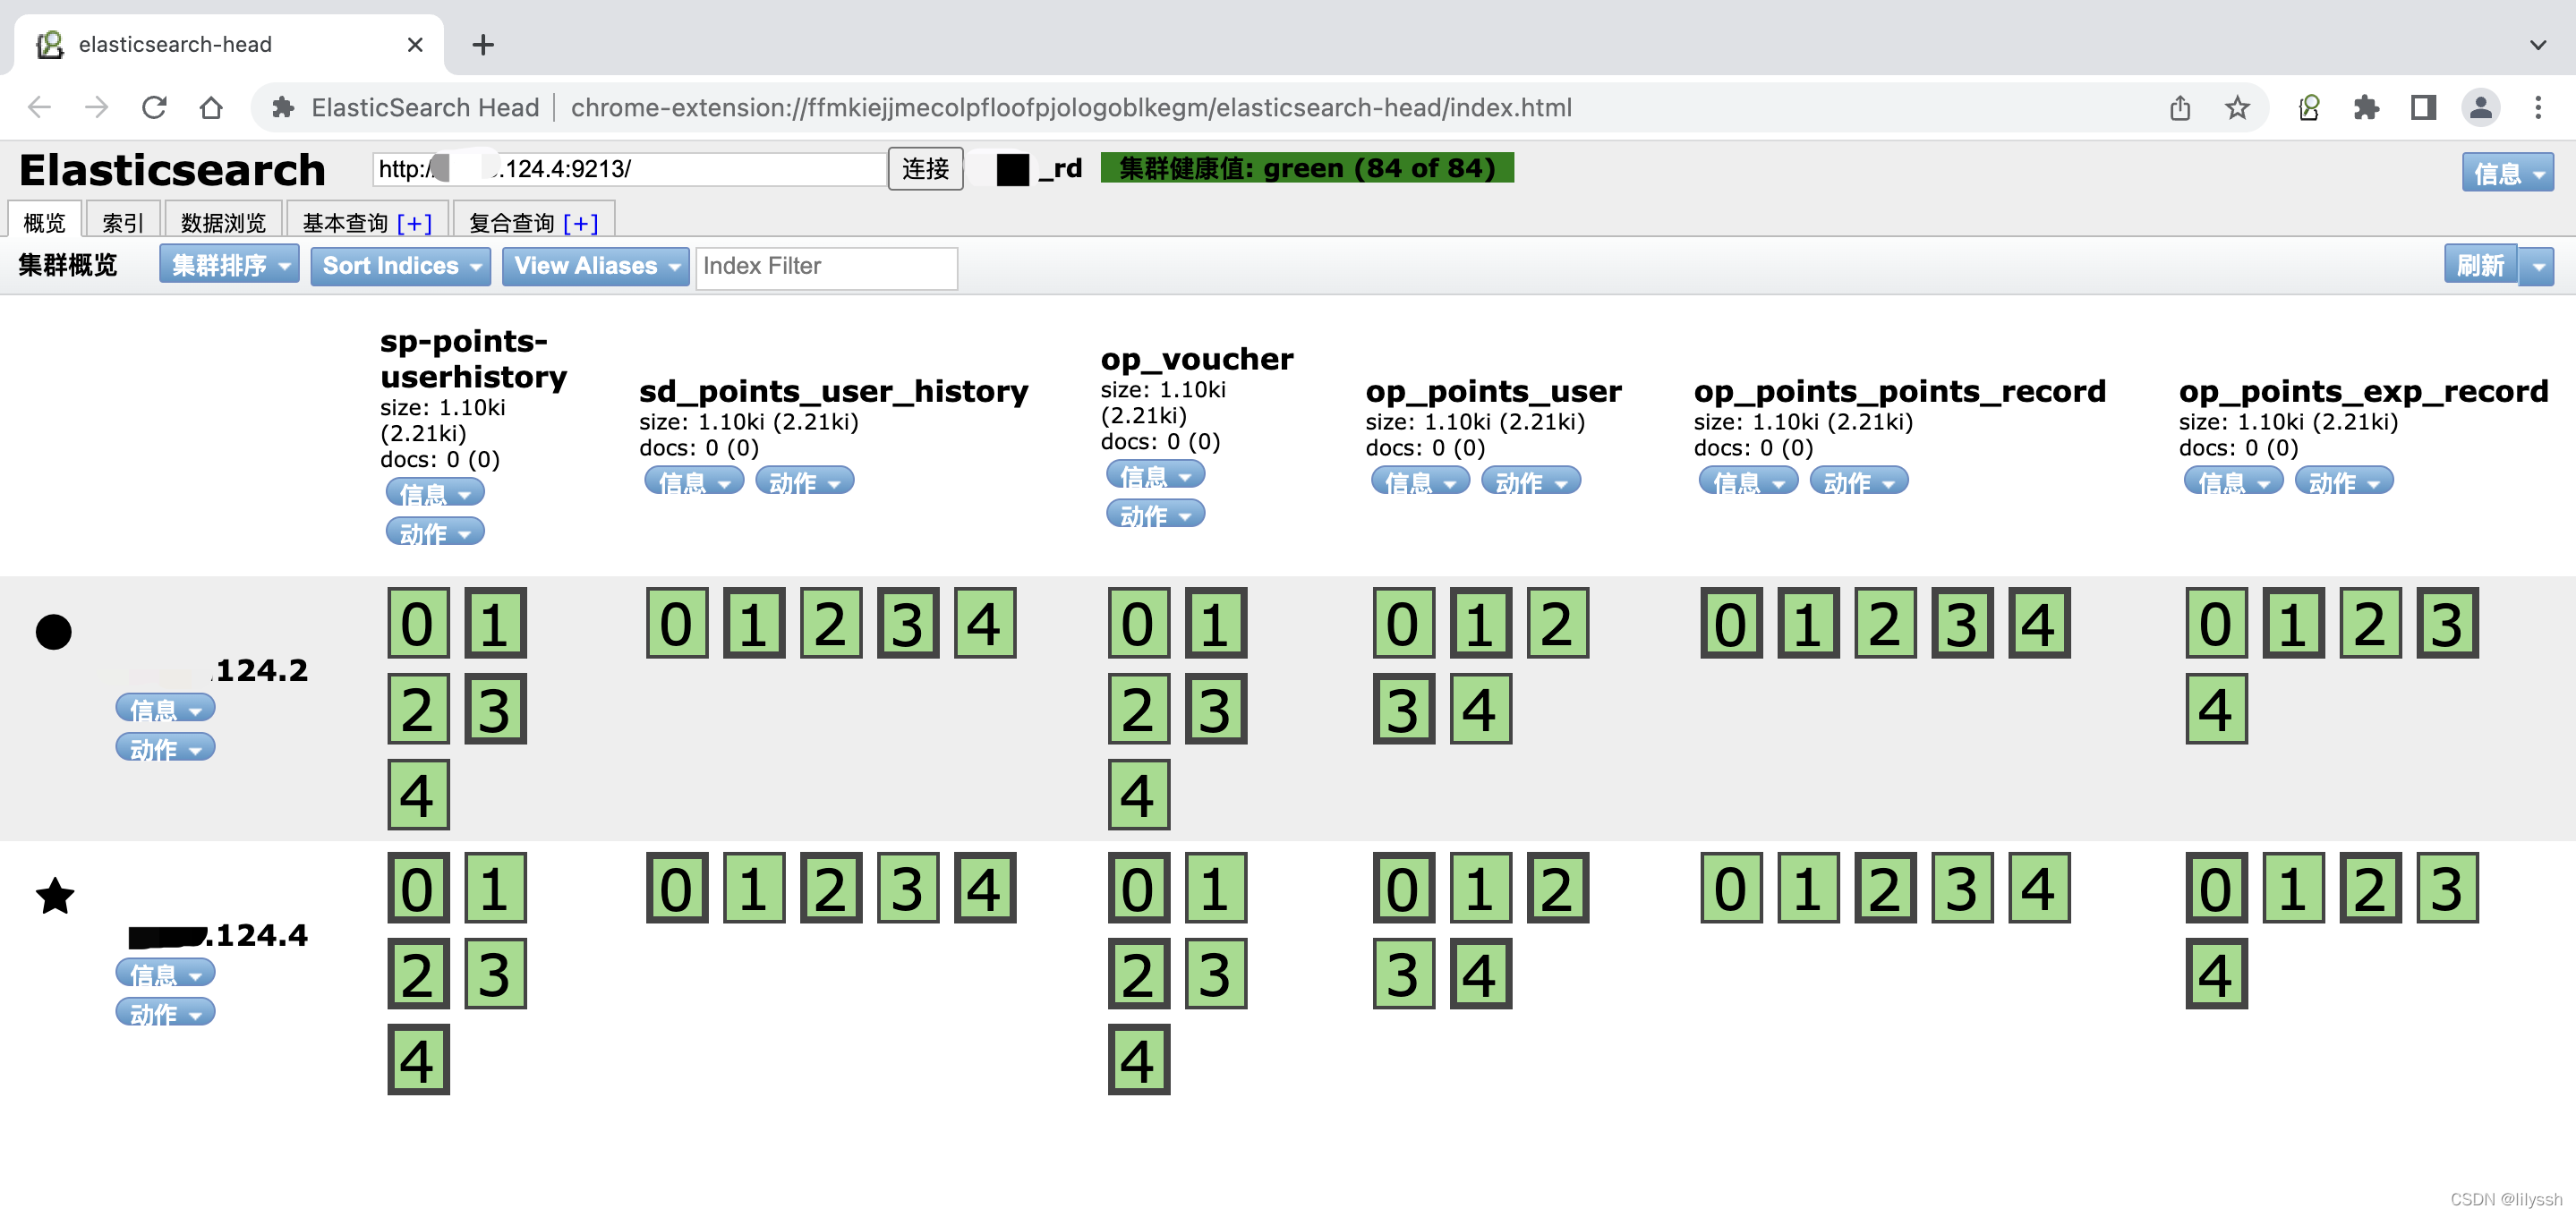Expand the View Aliases dropdown
This screenshot has width=2576, height=1217.
[595, 265]
